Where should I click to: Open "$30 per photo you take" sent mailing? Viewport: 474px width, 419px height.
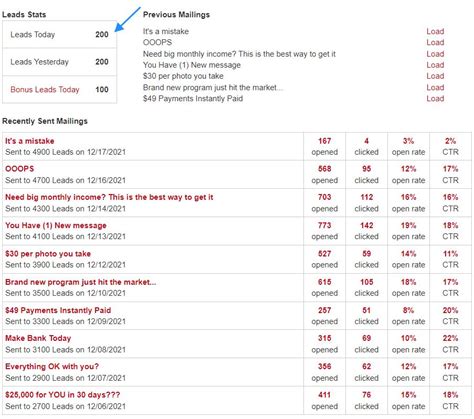pos(48,254)
